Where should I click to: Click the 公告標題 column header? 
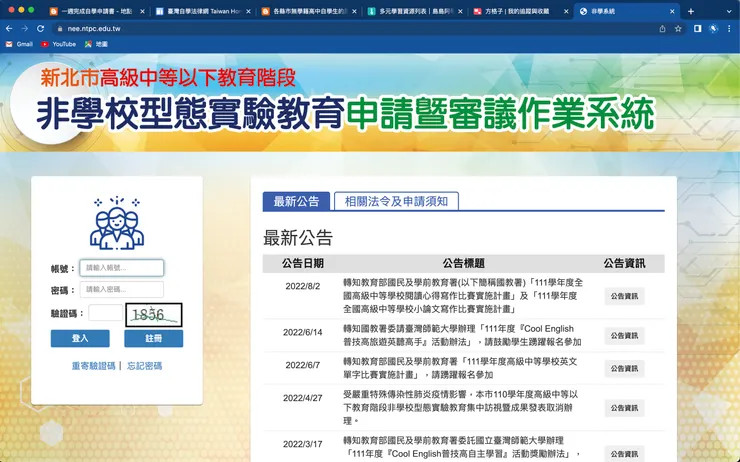463,263
